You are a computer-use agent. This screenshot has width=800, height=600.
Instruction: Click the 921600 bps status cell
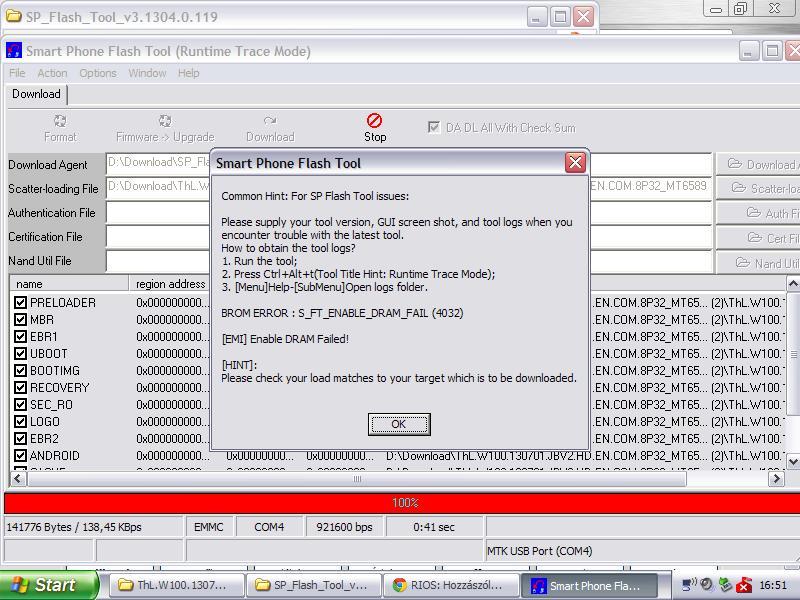(x=344, y=527)
